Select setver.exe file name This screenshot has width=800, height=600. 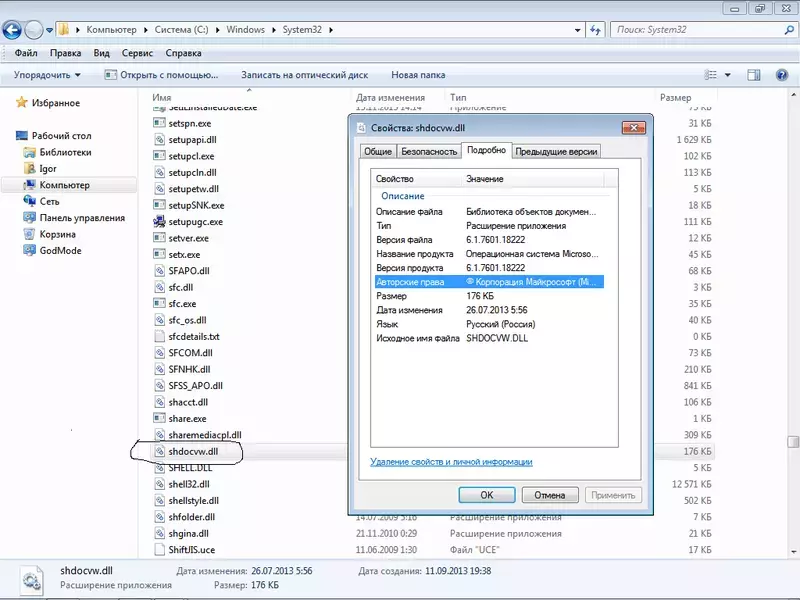click(188, 238)
